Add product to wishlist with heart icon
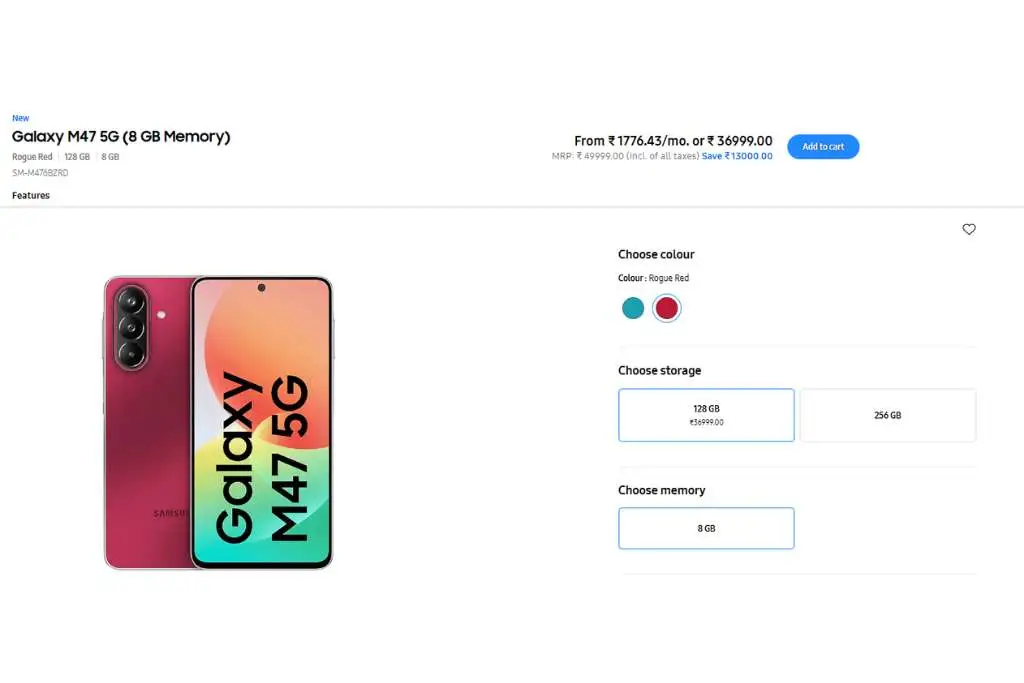The height and width of the screenshot is (683, 1024). pos(968,229)
